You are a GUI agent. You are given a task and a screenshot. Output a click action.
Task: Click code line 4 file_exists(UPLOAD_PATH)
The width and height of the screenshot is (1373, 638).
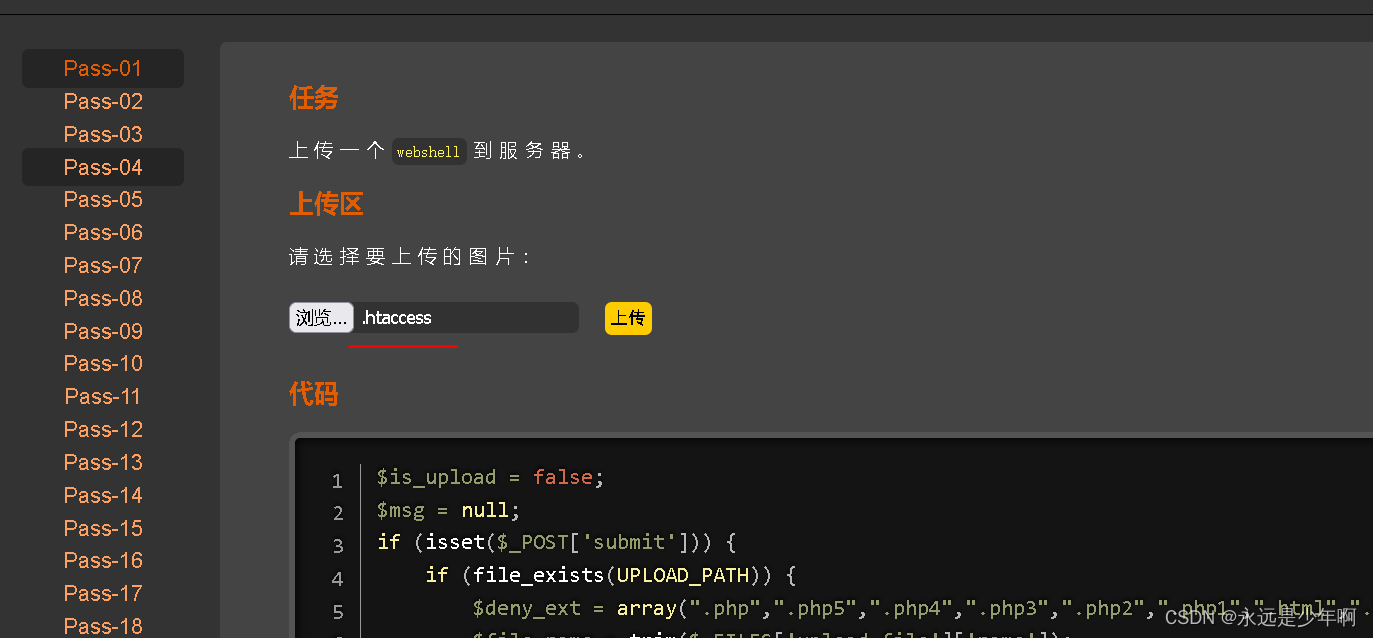[x=611, y=576]
